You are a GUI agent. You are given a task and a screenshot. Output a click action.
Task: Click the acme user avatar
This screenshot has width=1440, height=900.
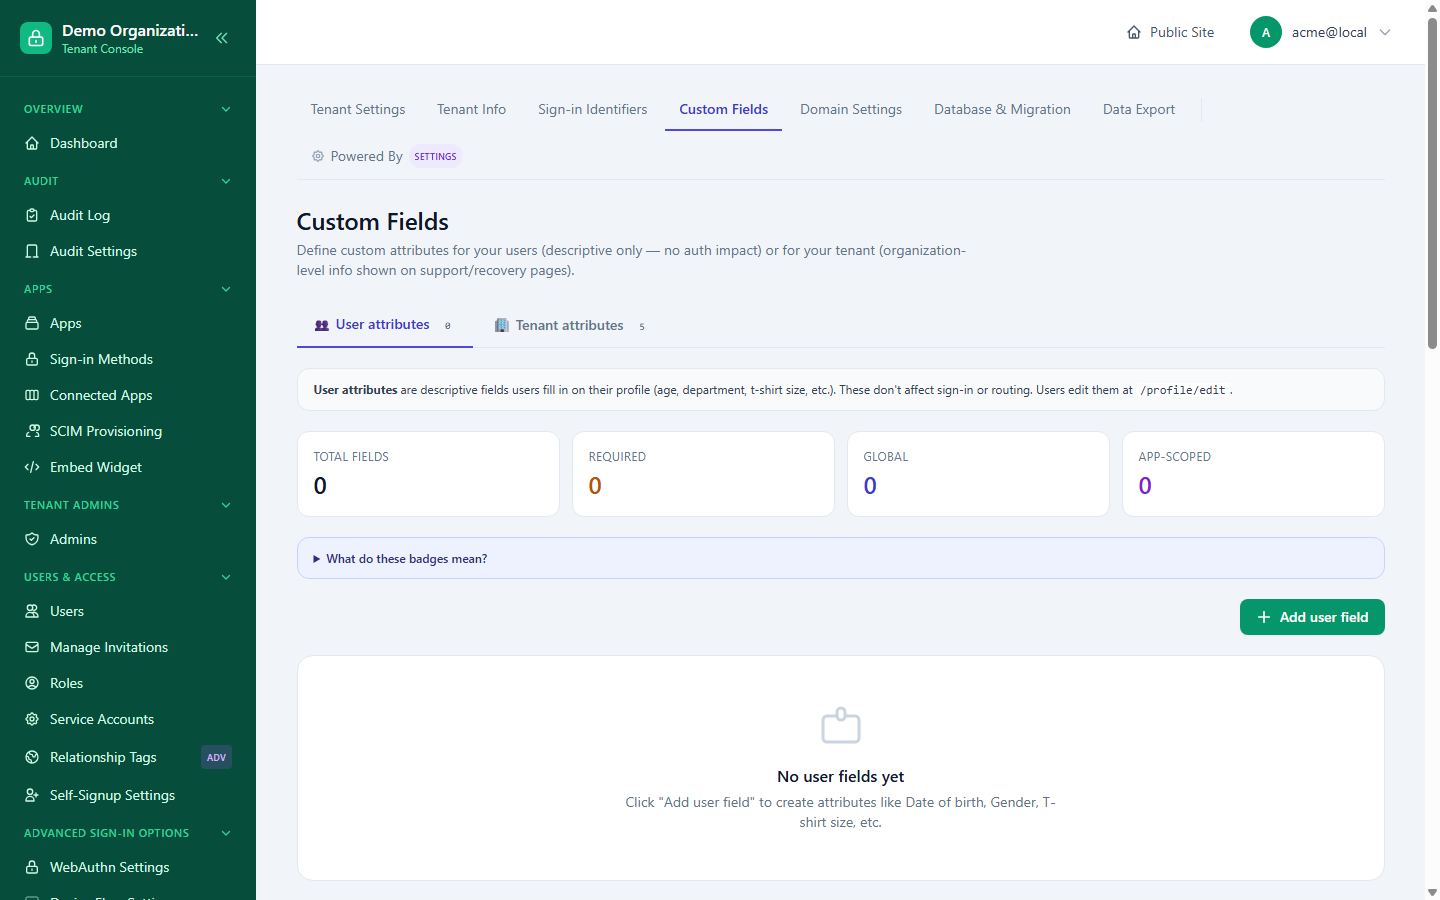pyautogui.click(x=1266, y=32)
